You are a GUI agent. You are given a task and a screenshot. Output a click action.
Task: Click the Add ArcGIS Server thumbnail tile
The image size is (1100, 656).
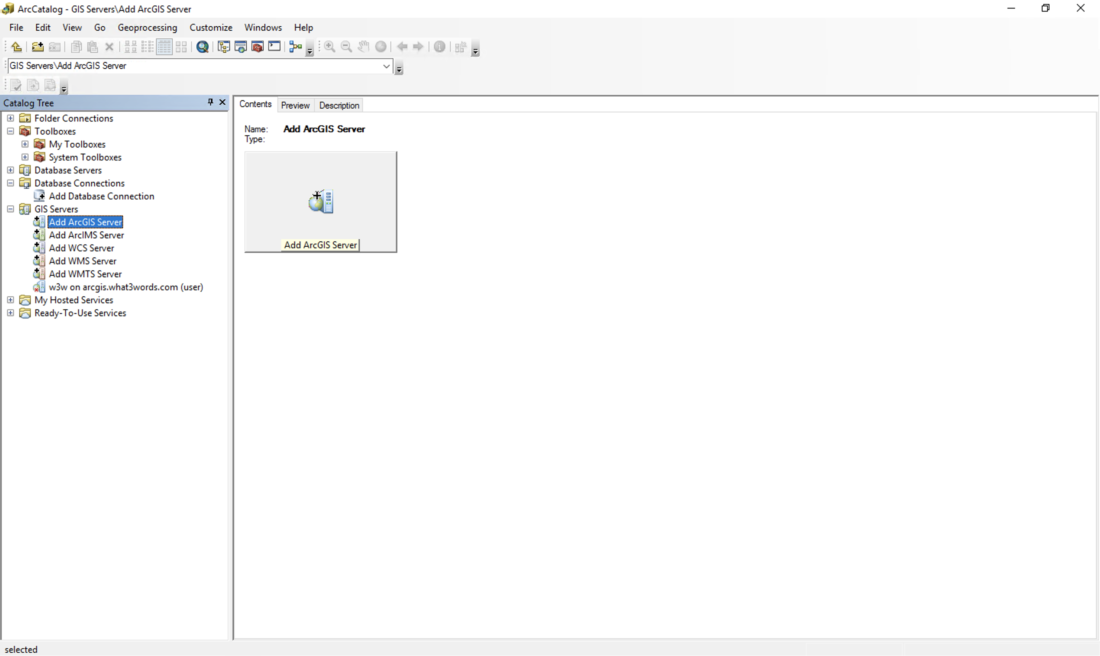point(321,202)
